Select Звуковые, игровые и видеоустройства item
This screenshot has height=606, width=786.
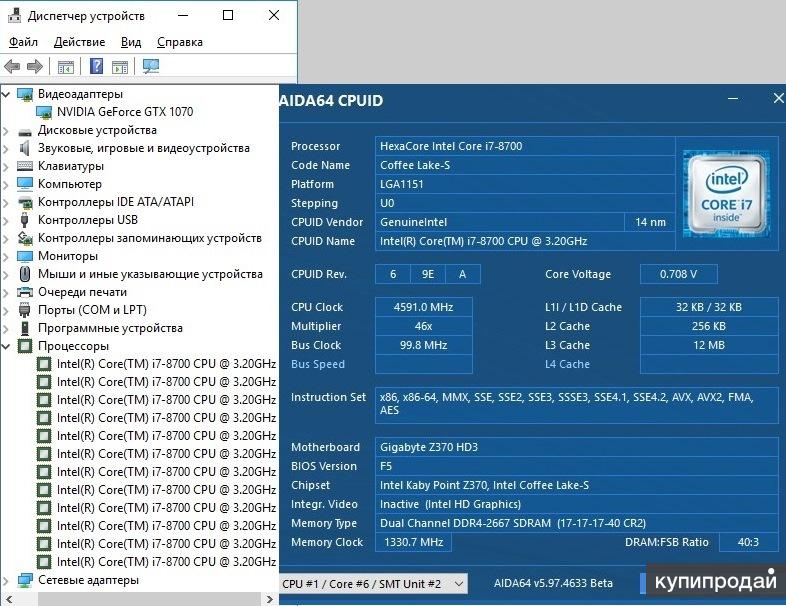pos(144,148)
